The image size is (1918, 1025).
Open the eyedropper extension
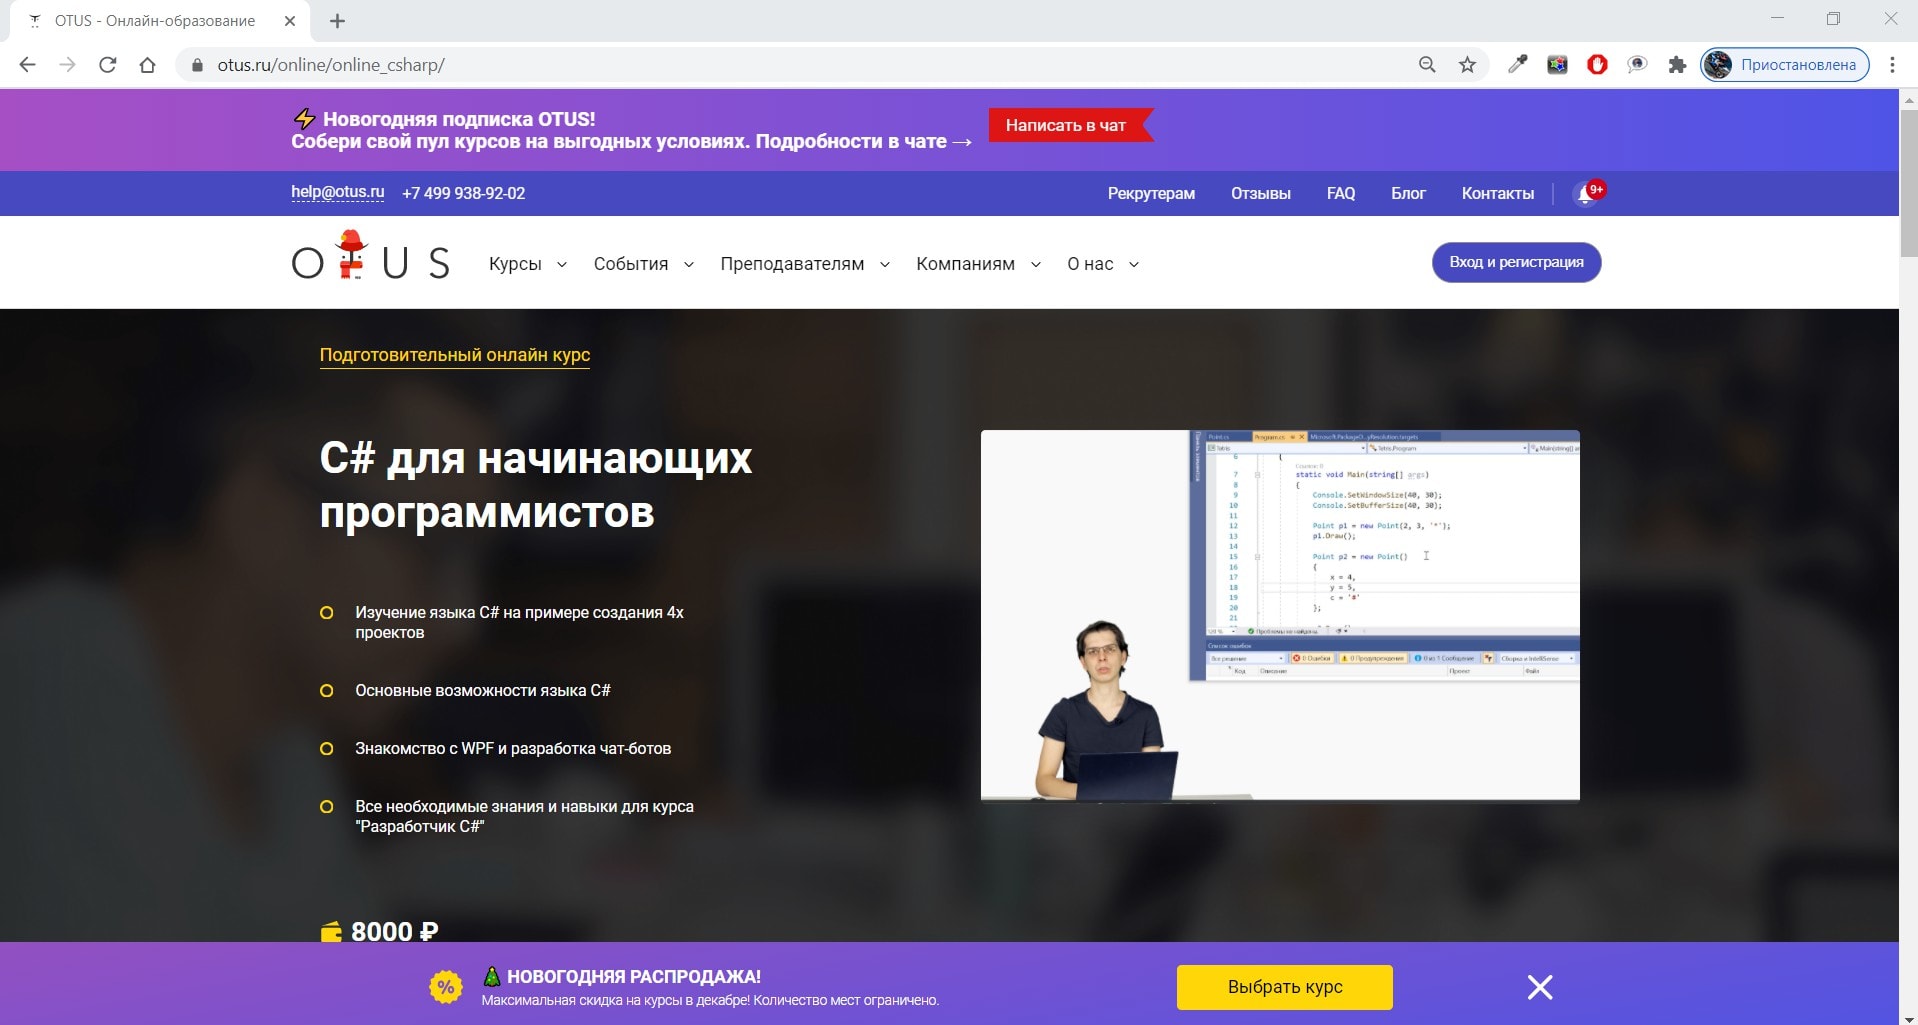click(1517, 65)
